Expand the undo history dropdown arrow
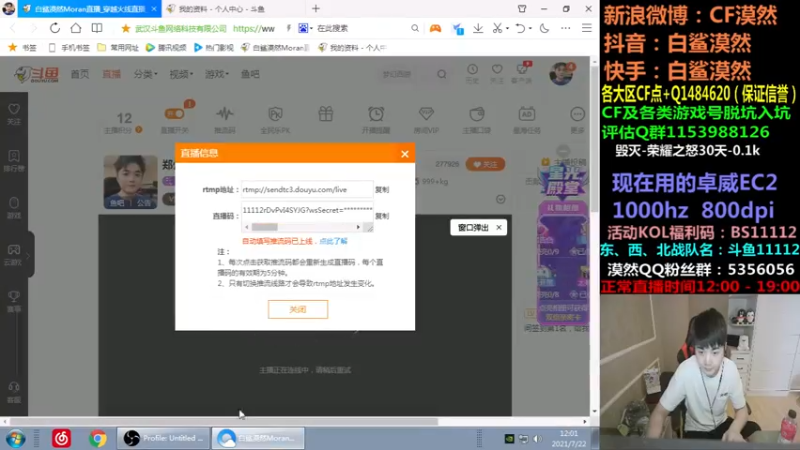This screenshot has width=800, height=450. [x=530, y=29]
